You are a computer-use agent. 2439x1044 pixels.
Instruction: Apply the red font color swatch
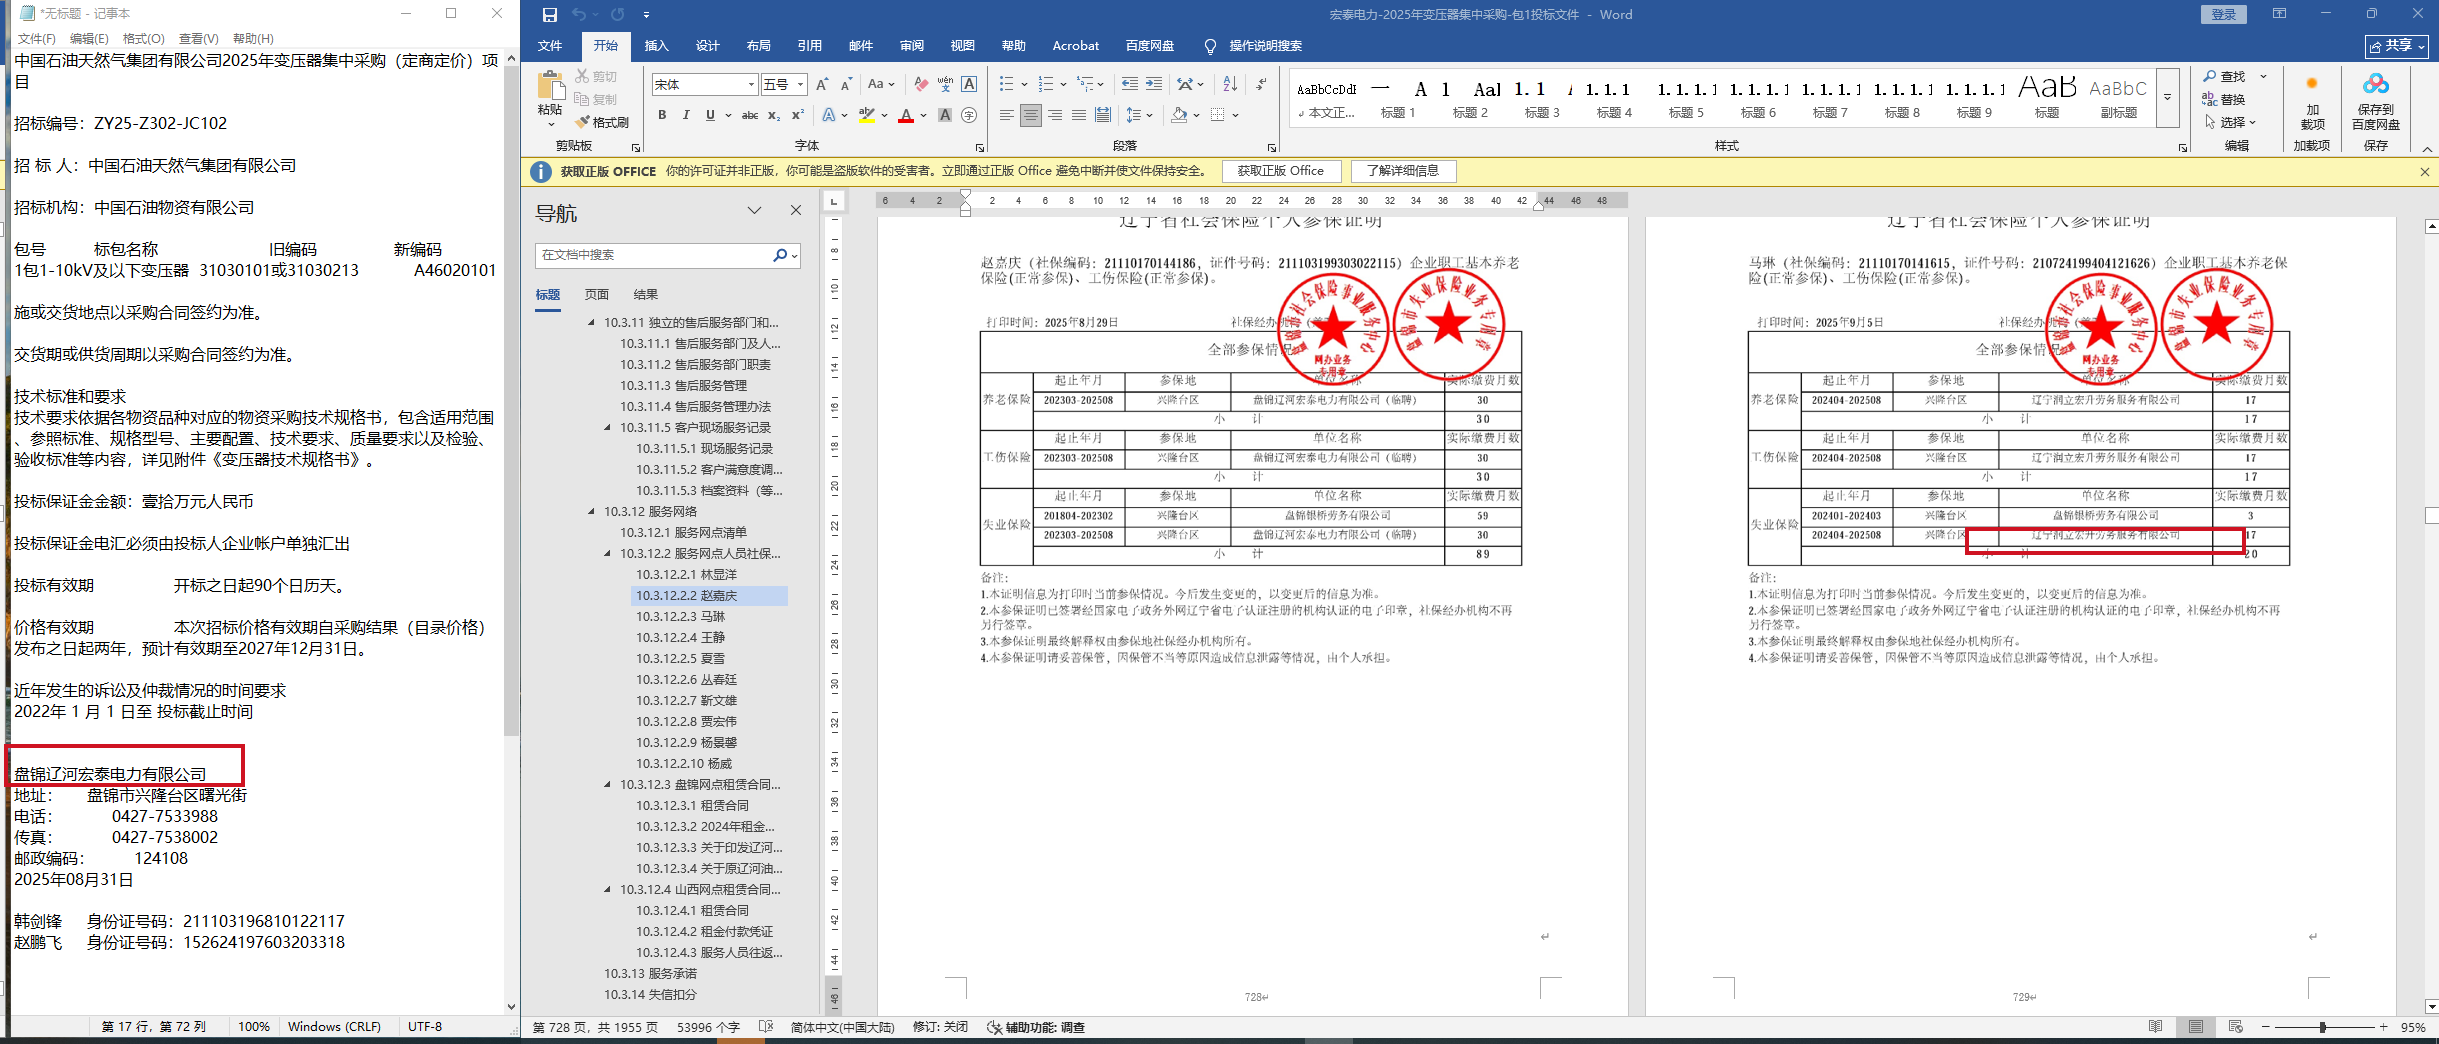tap(906, 115)
